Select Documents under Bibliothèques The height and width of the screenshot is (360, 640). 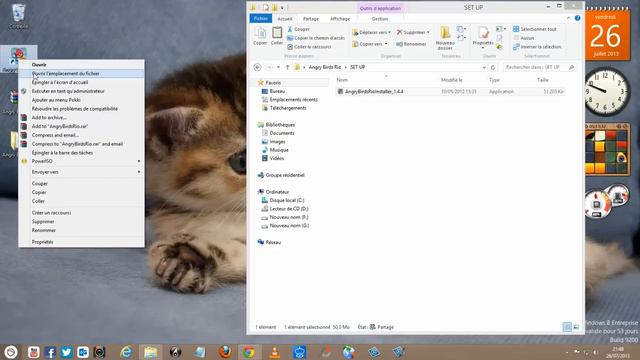[282, 133]
